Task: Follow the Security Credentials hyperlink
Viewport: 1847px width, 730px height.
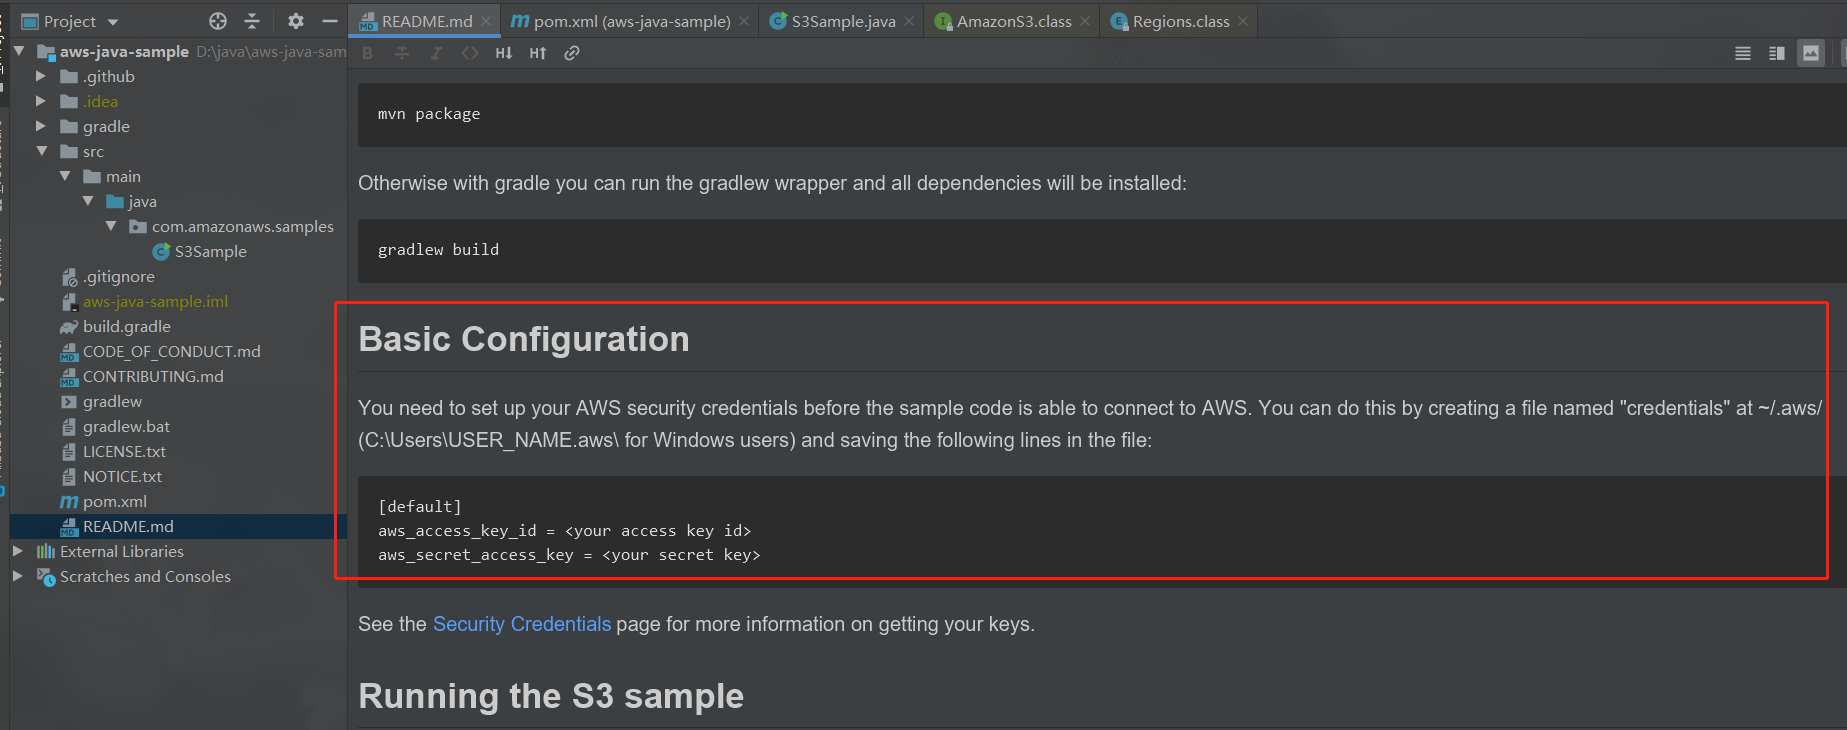Action: coord(521,623)
